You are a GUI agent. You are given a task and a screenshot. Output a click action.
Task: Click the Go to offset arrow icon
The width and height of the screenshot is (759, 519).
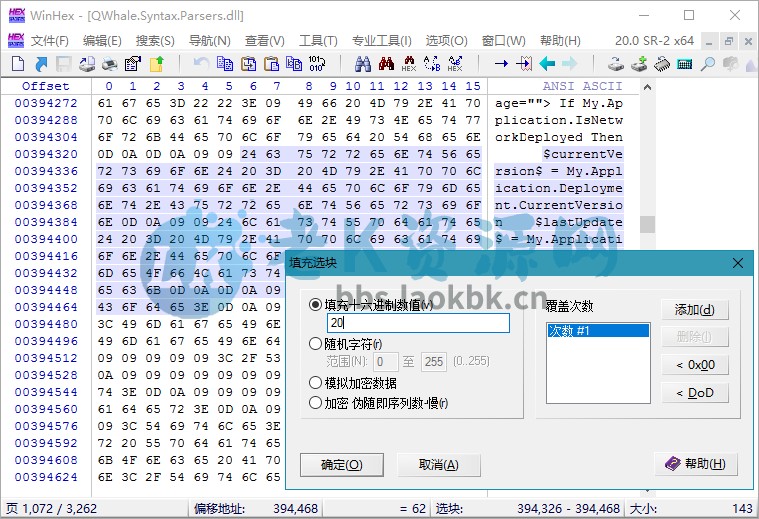pos(501,63)
